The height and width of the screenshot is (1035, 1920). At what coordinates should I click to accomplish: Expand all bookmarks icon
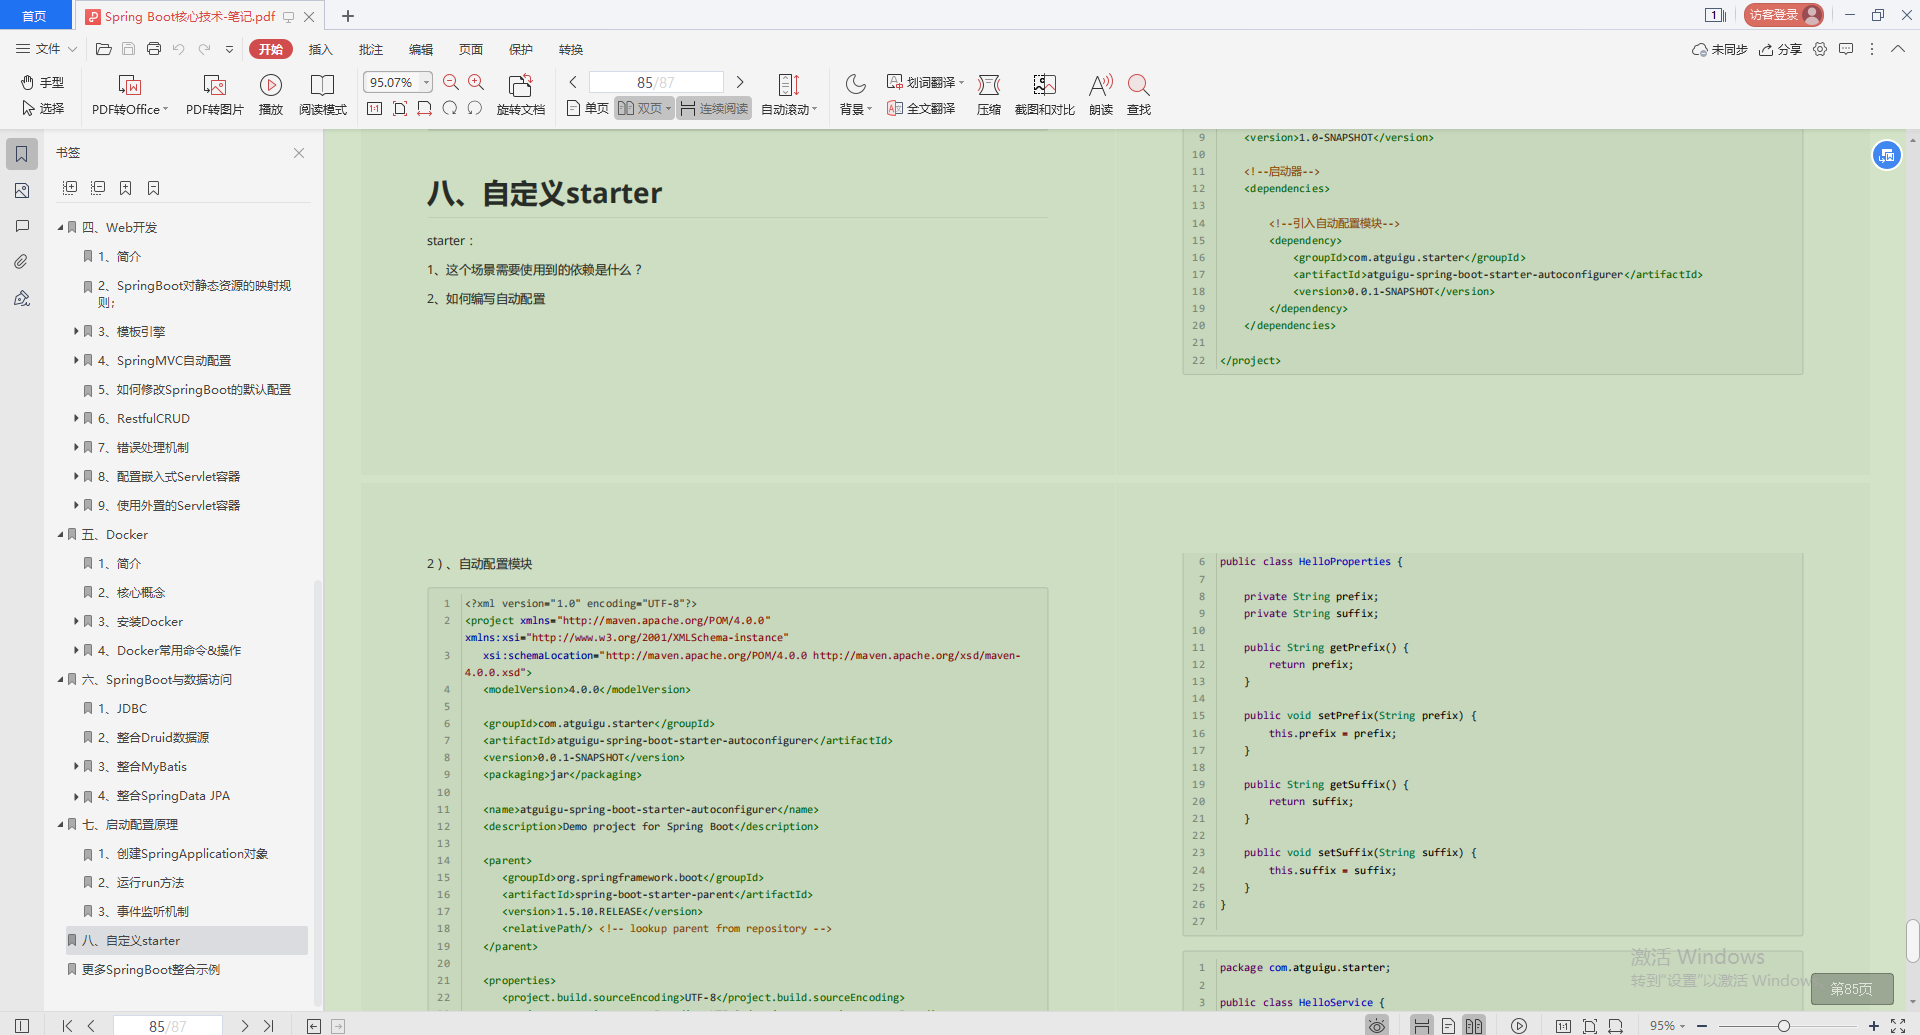click(70, 188)
